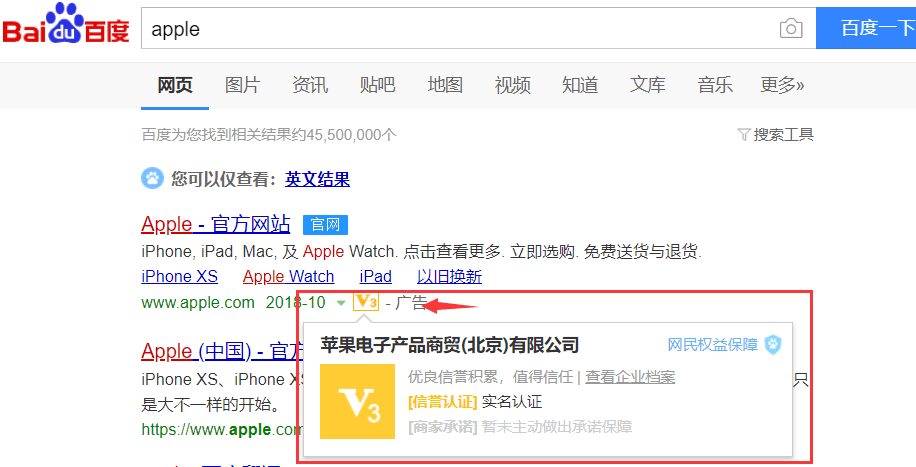This screenshot has width=916, height=467.
Task: Click the https://www.apple.com URL
Action: (x=222, y=430)
